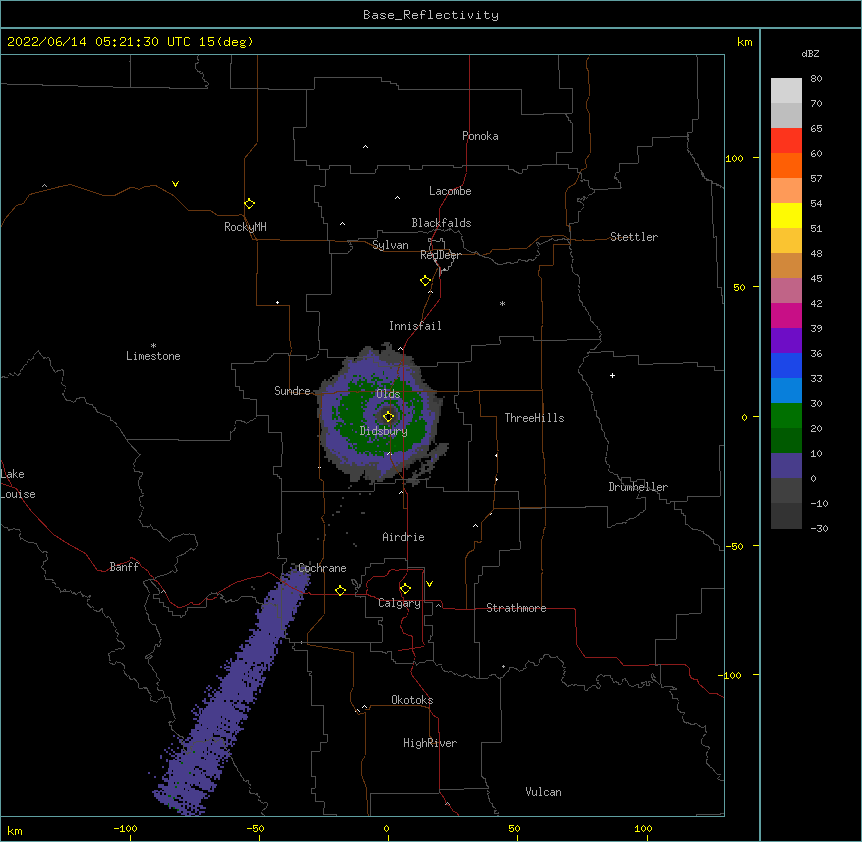Select the light grey 70–80 dBZ legend swatch

[786, 91]
